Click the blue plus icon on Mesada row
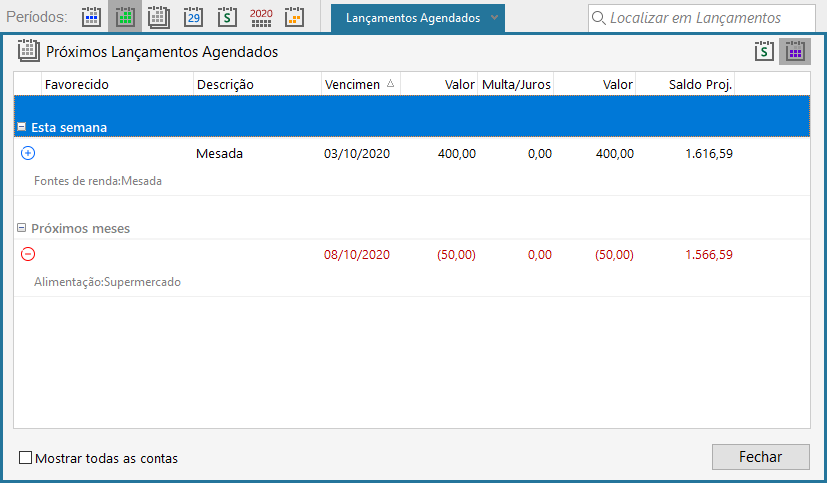This screenshot has width=827, height=483. (x=28, y=153)
